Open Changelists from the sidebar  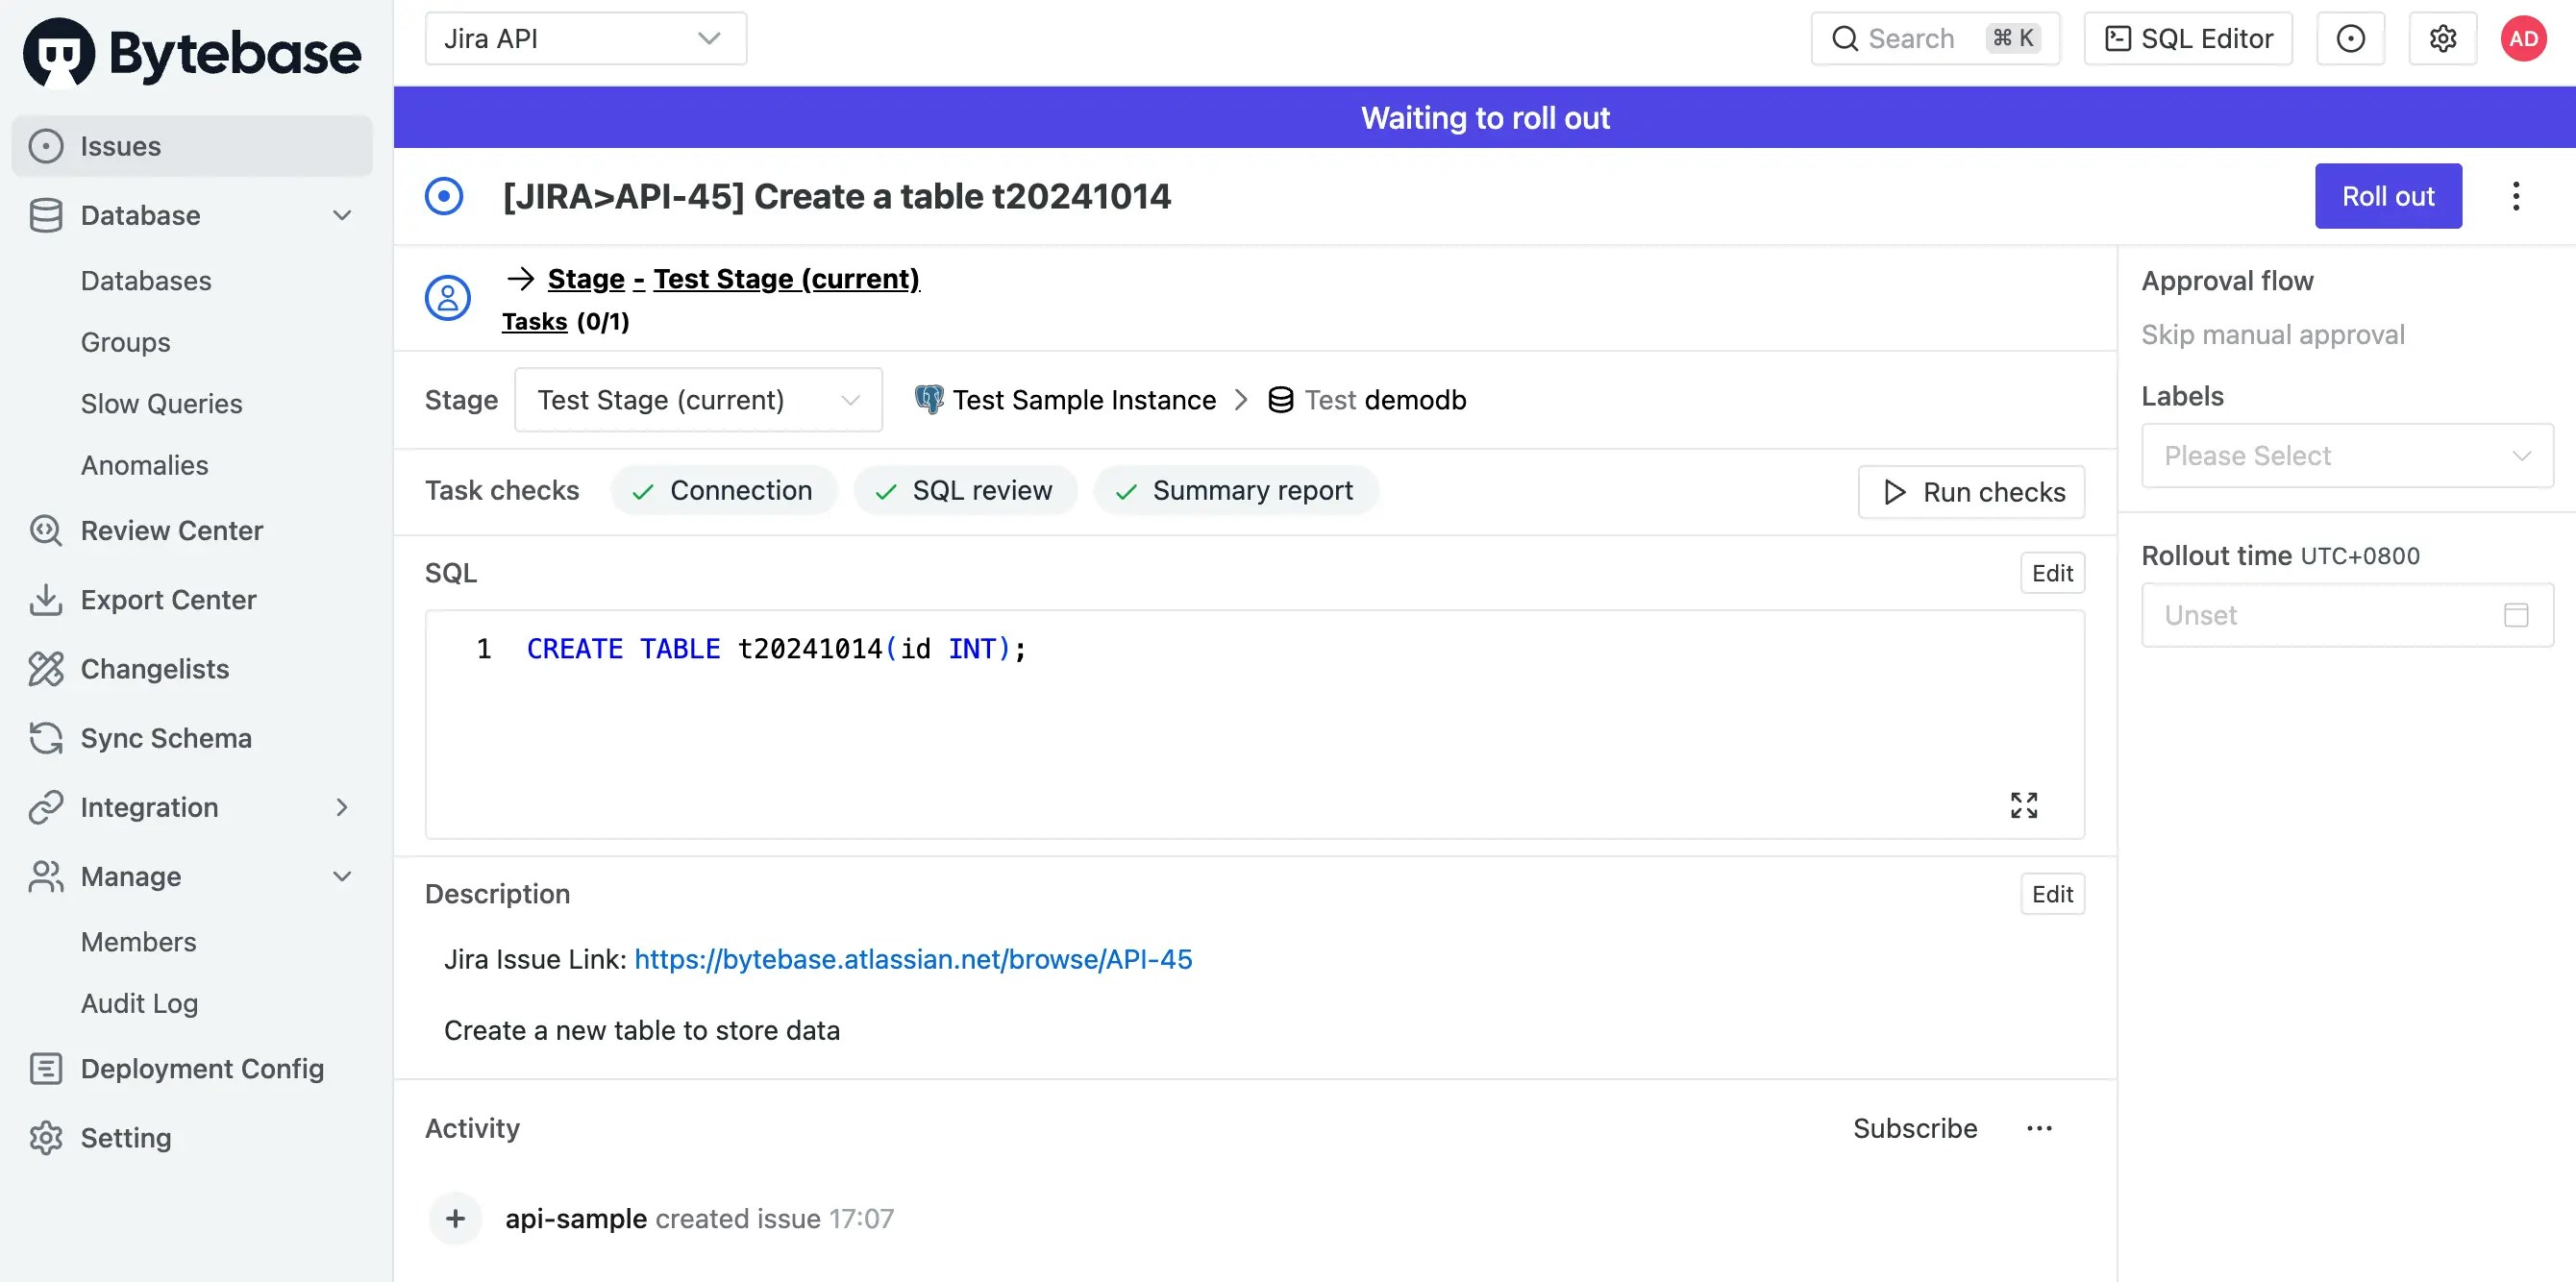(154, 669)
